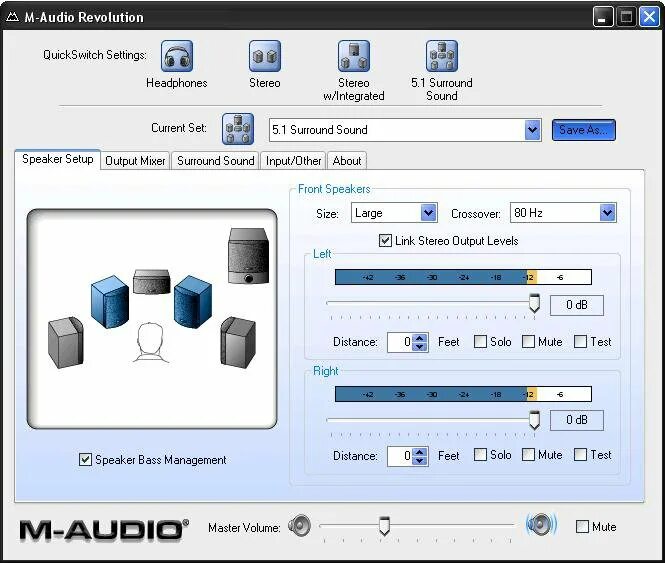
Task: Select the rear left gray speaker
Action: 66,342
